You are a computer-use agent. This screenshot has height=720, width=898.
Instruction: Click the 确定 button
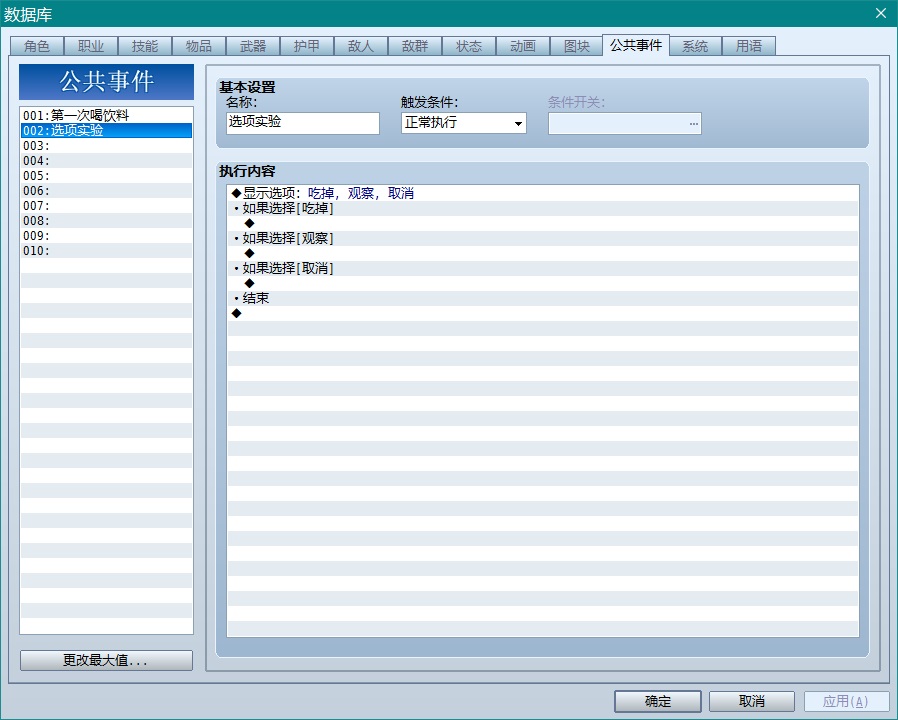click(657, 701)
